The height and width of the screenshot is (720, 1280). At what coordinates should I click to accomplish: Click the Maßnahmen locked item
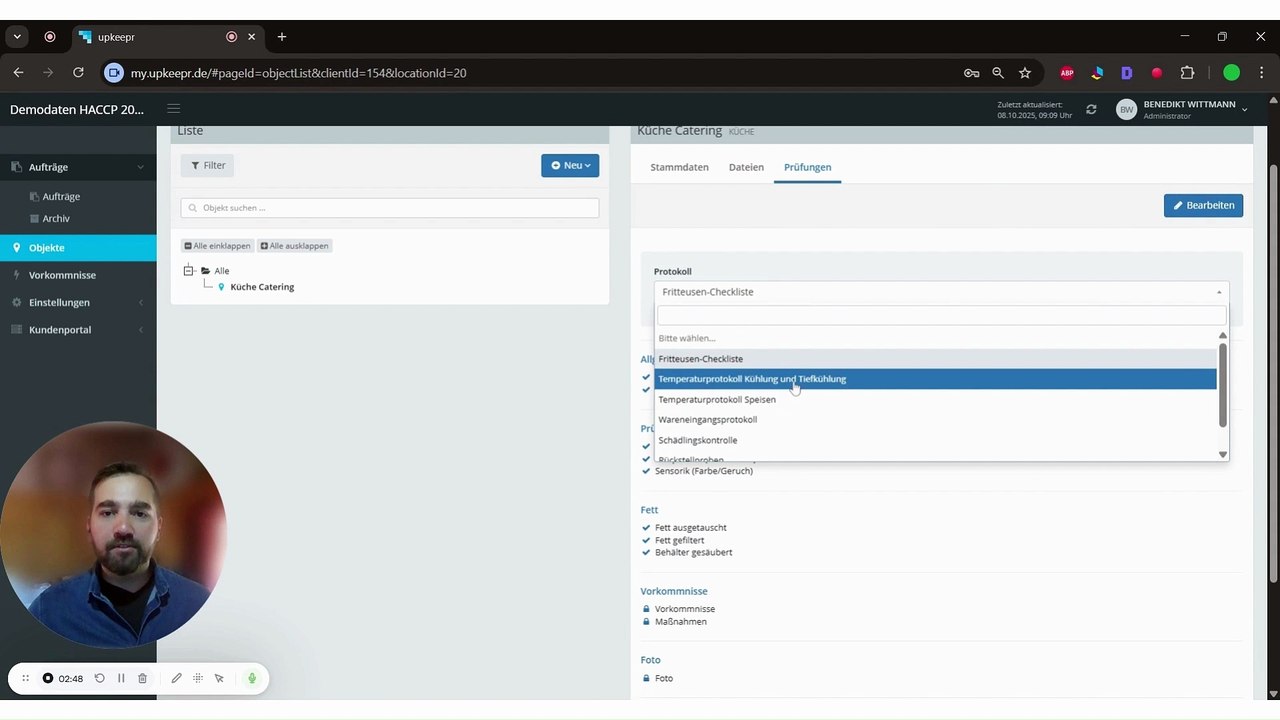point(674,622)
